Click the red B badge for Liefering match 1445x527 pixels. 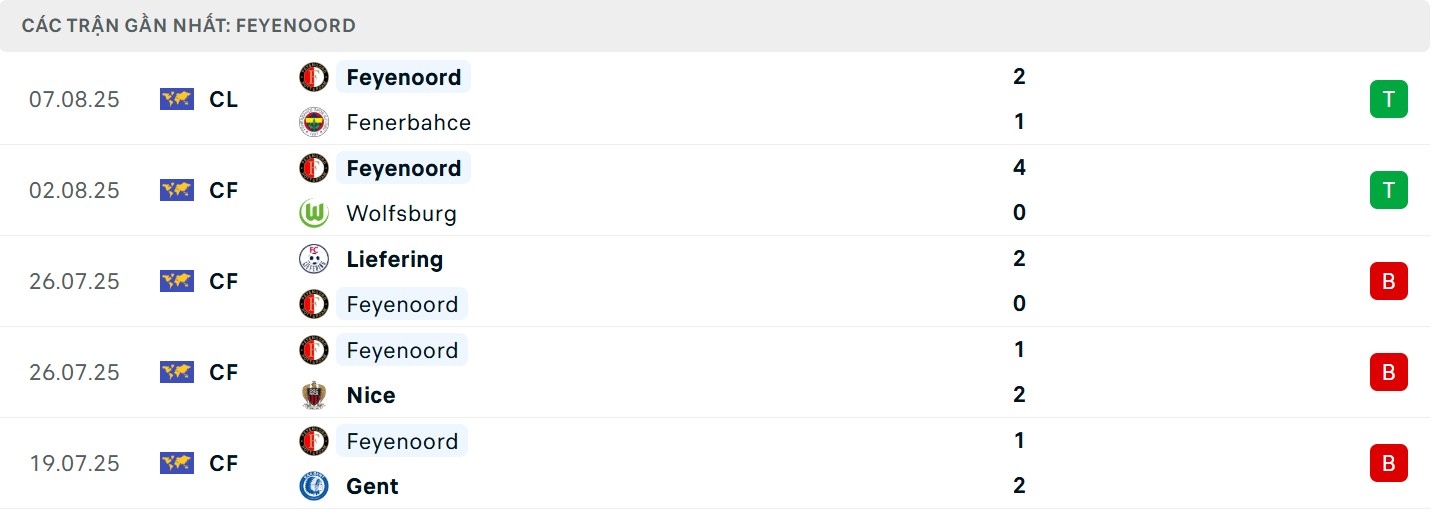(1388, 281)
